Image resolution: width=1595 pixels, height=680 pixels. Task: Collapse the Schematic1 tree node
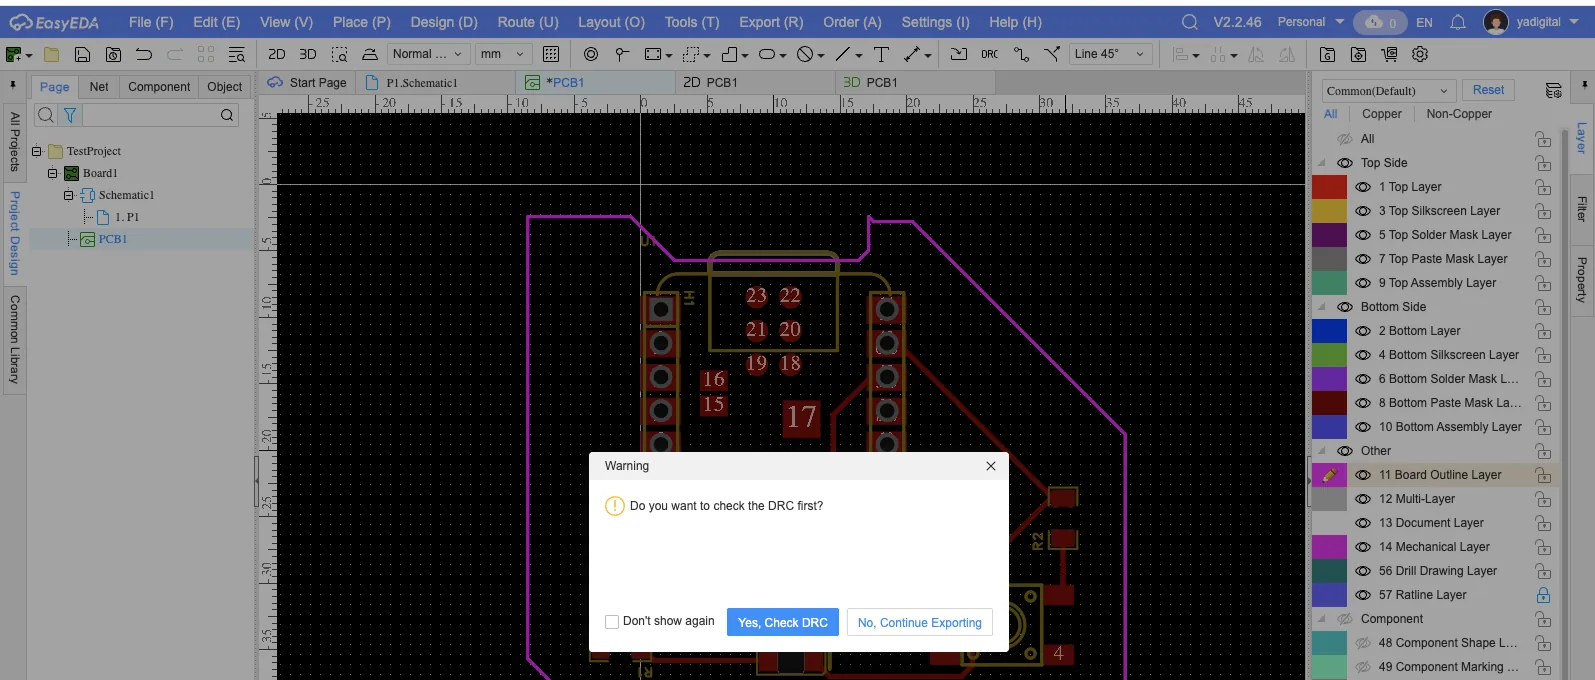[69, 195]
